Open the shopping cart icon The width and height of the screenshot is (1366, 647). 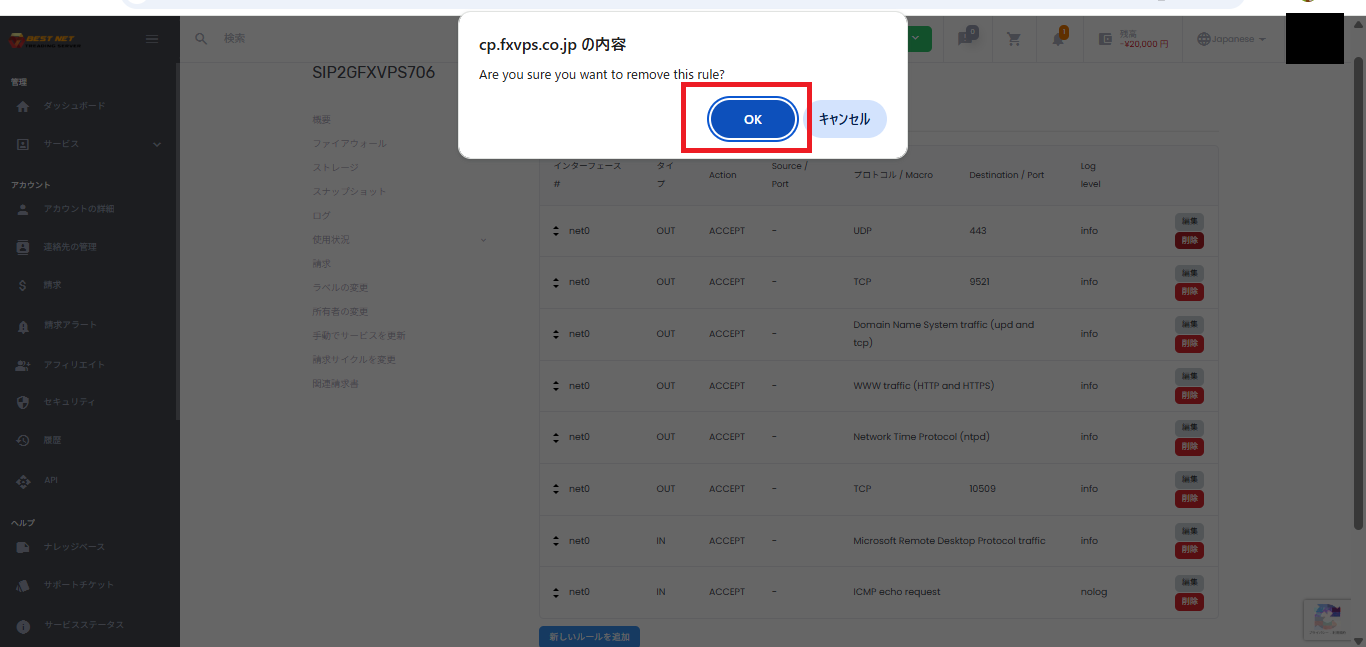(1014, 39)
